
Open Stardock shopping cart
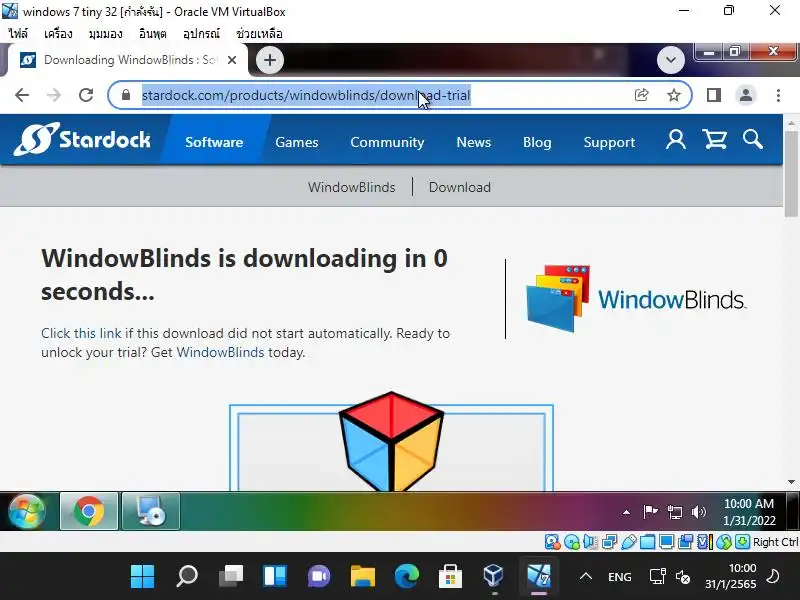pyautogui.click(x=714, y=139)
